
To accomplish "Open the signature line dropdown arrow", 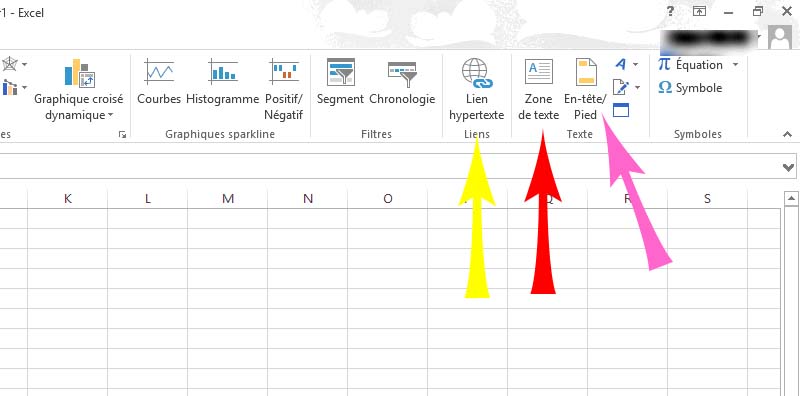I will (637, 88).
